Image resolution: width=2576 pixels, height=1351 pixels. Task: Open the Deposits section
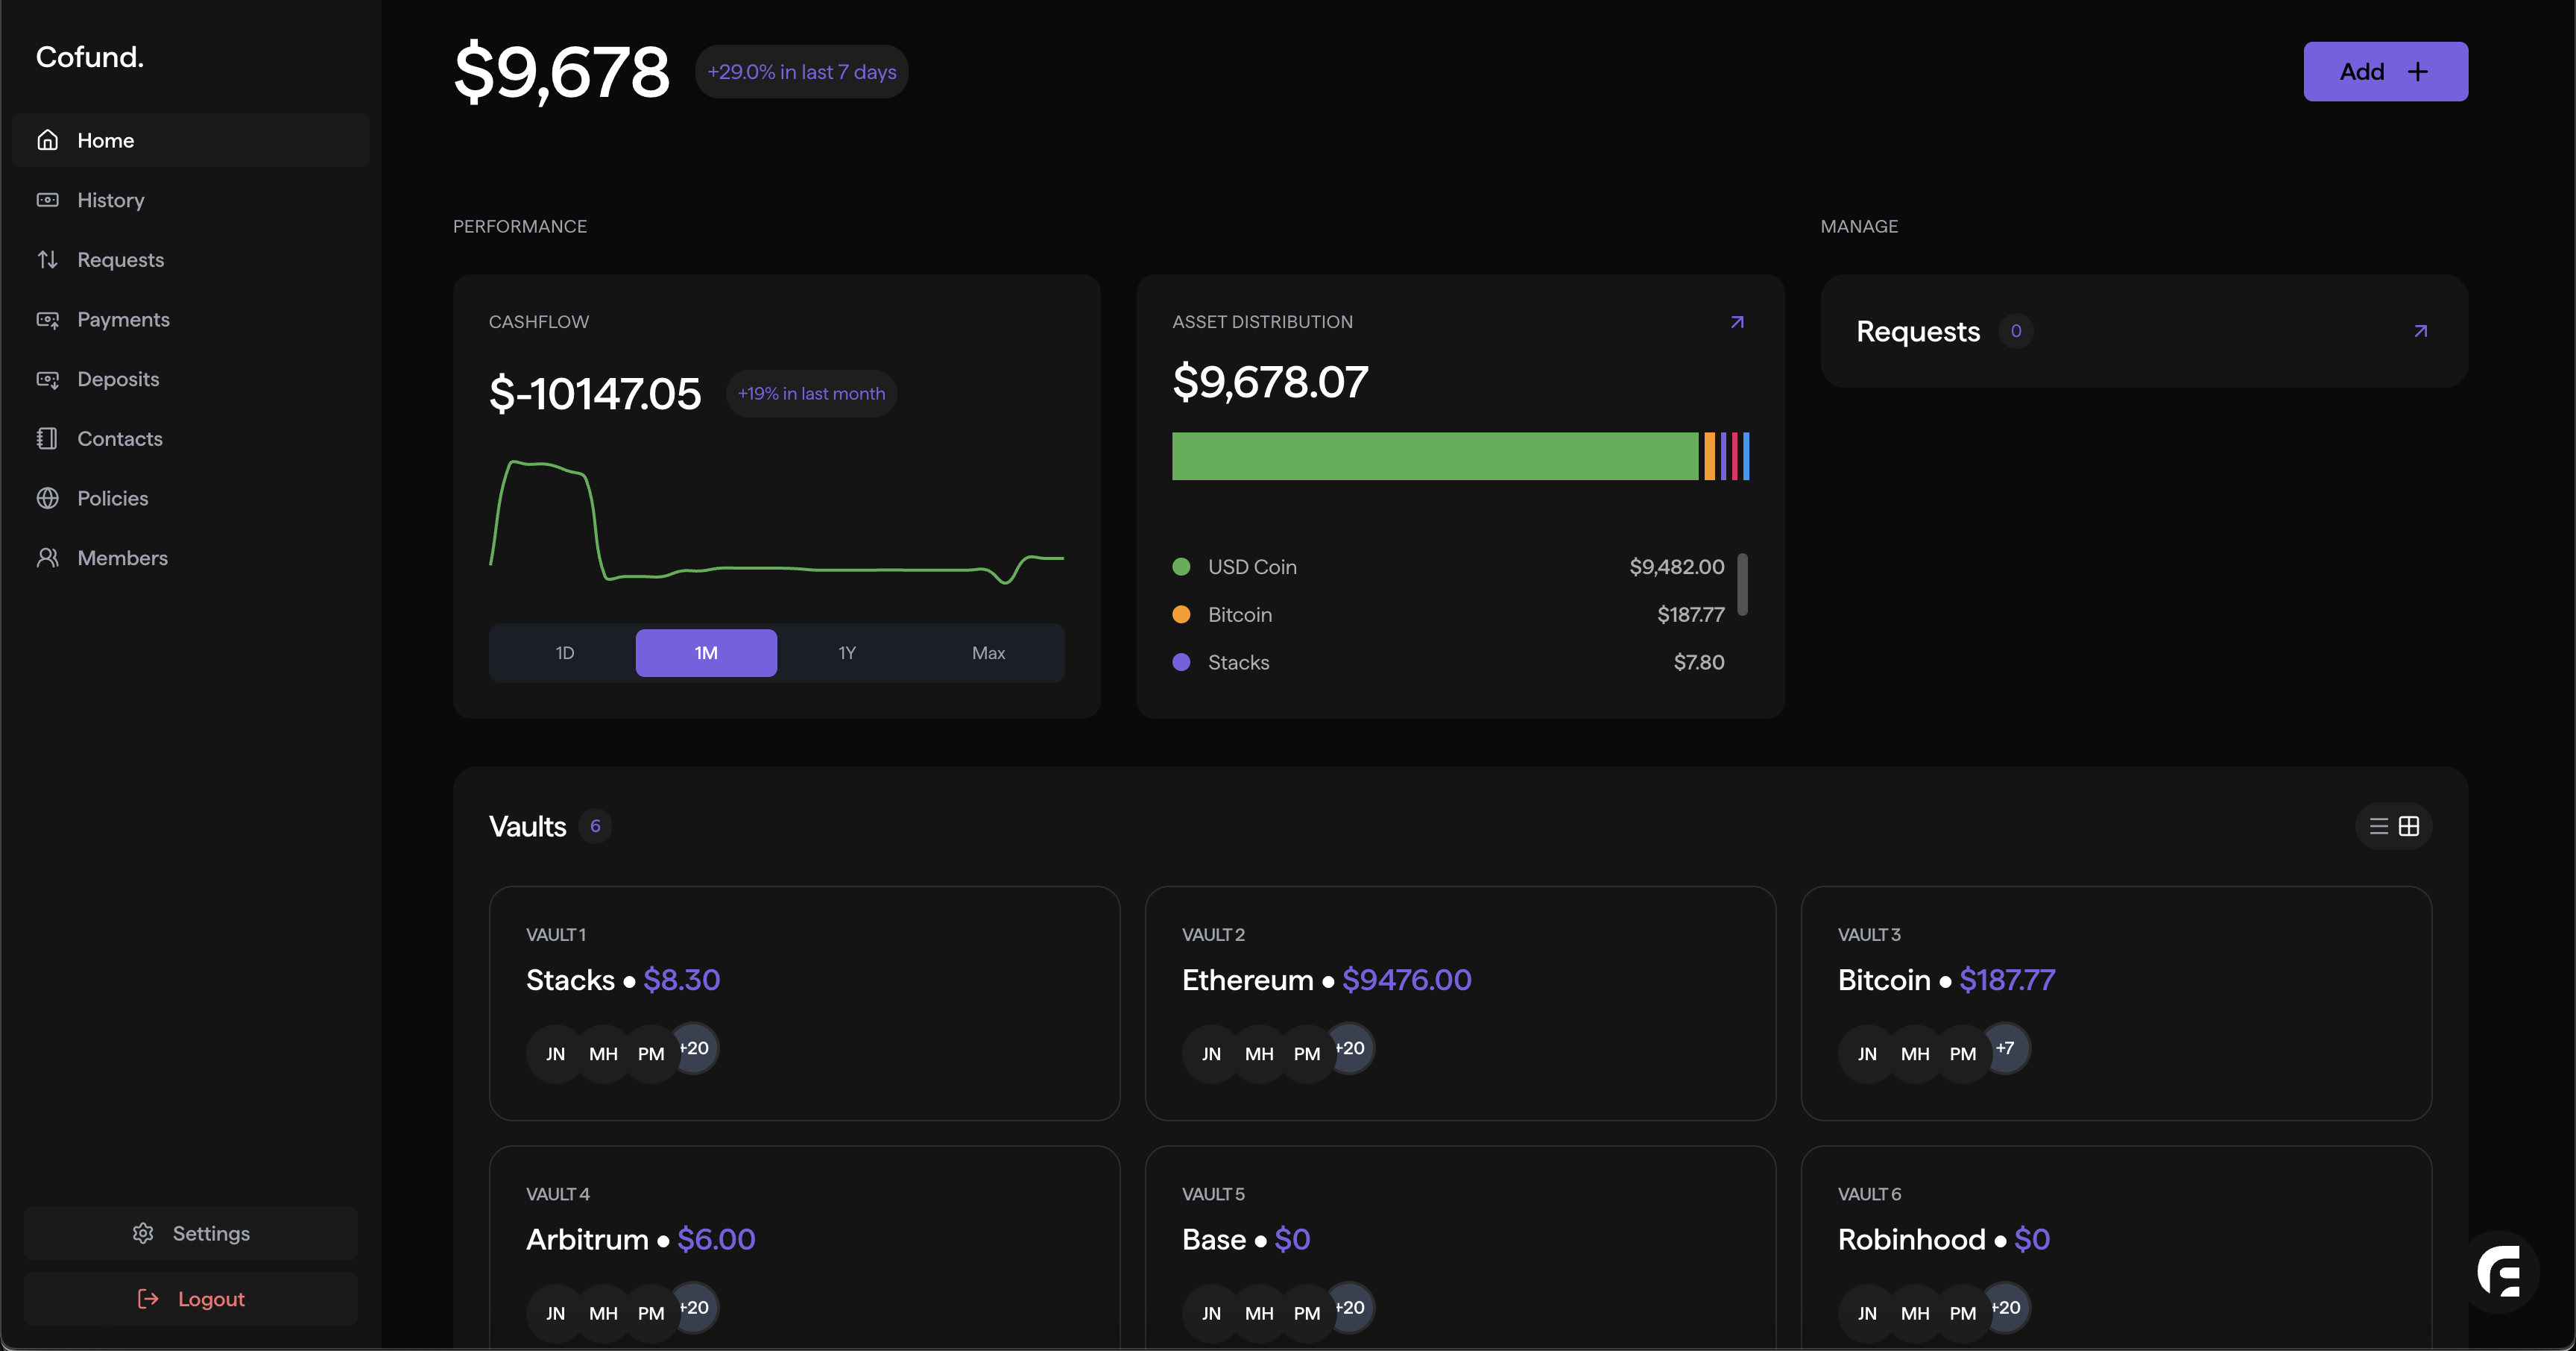[118, 379]
